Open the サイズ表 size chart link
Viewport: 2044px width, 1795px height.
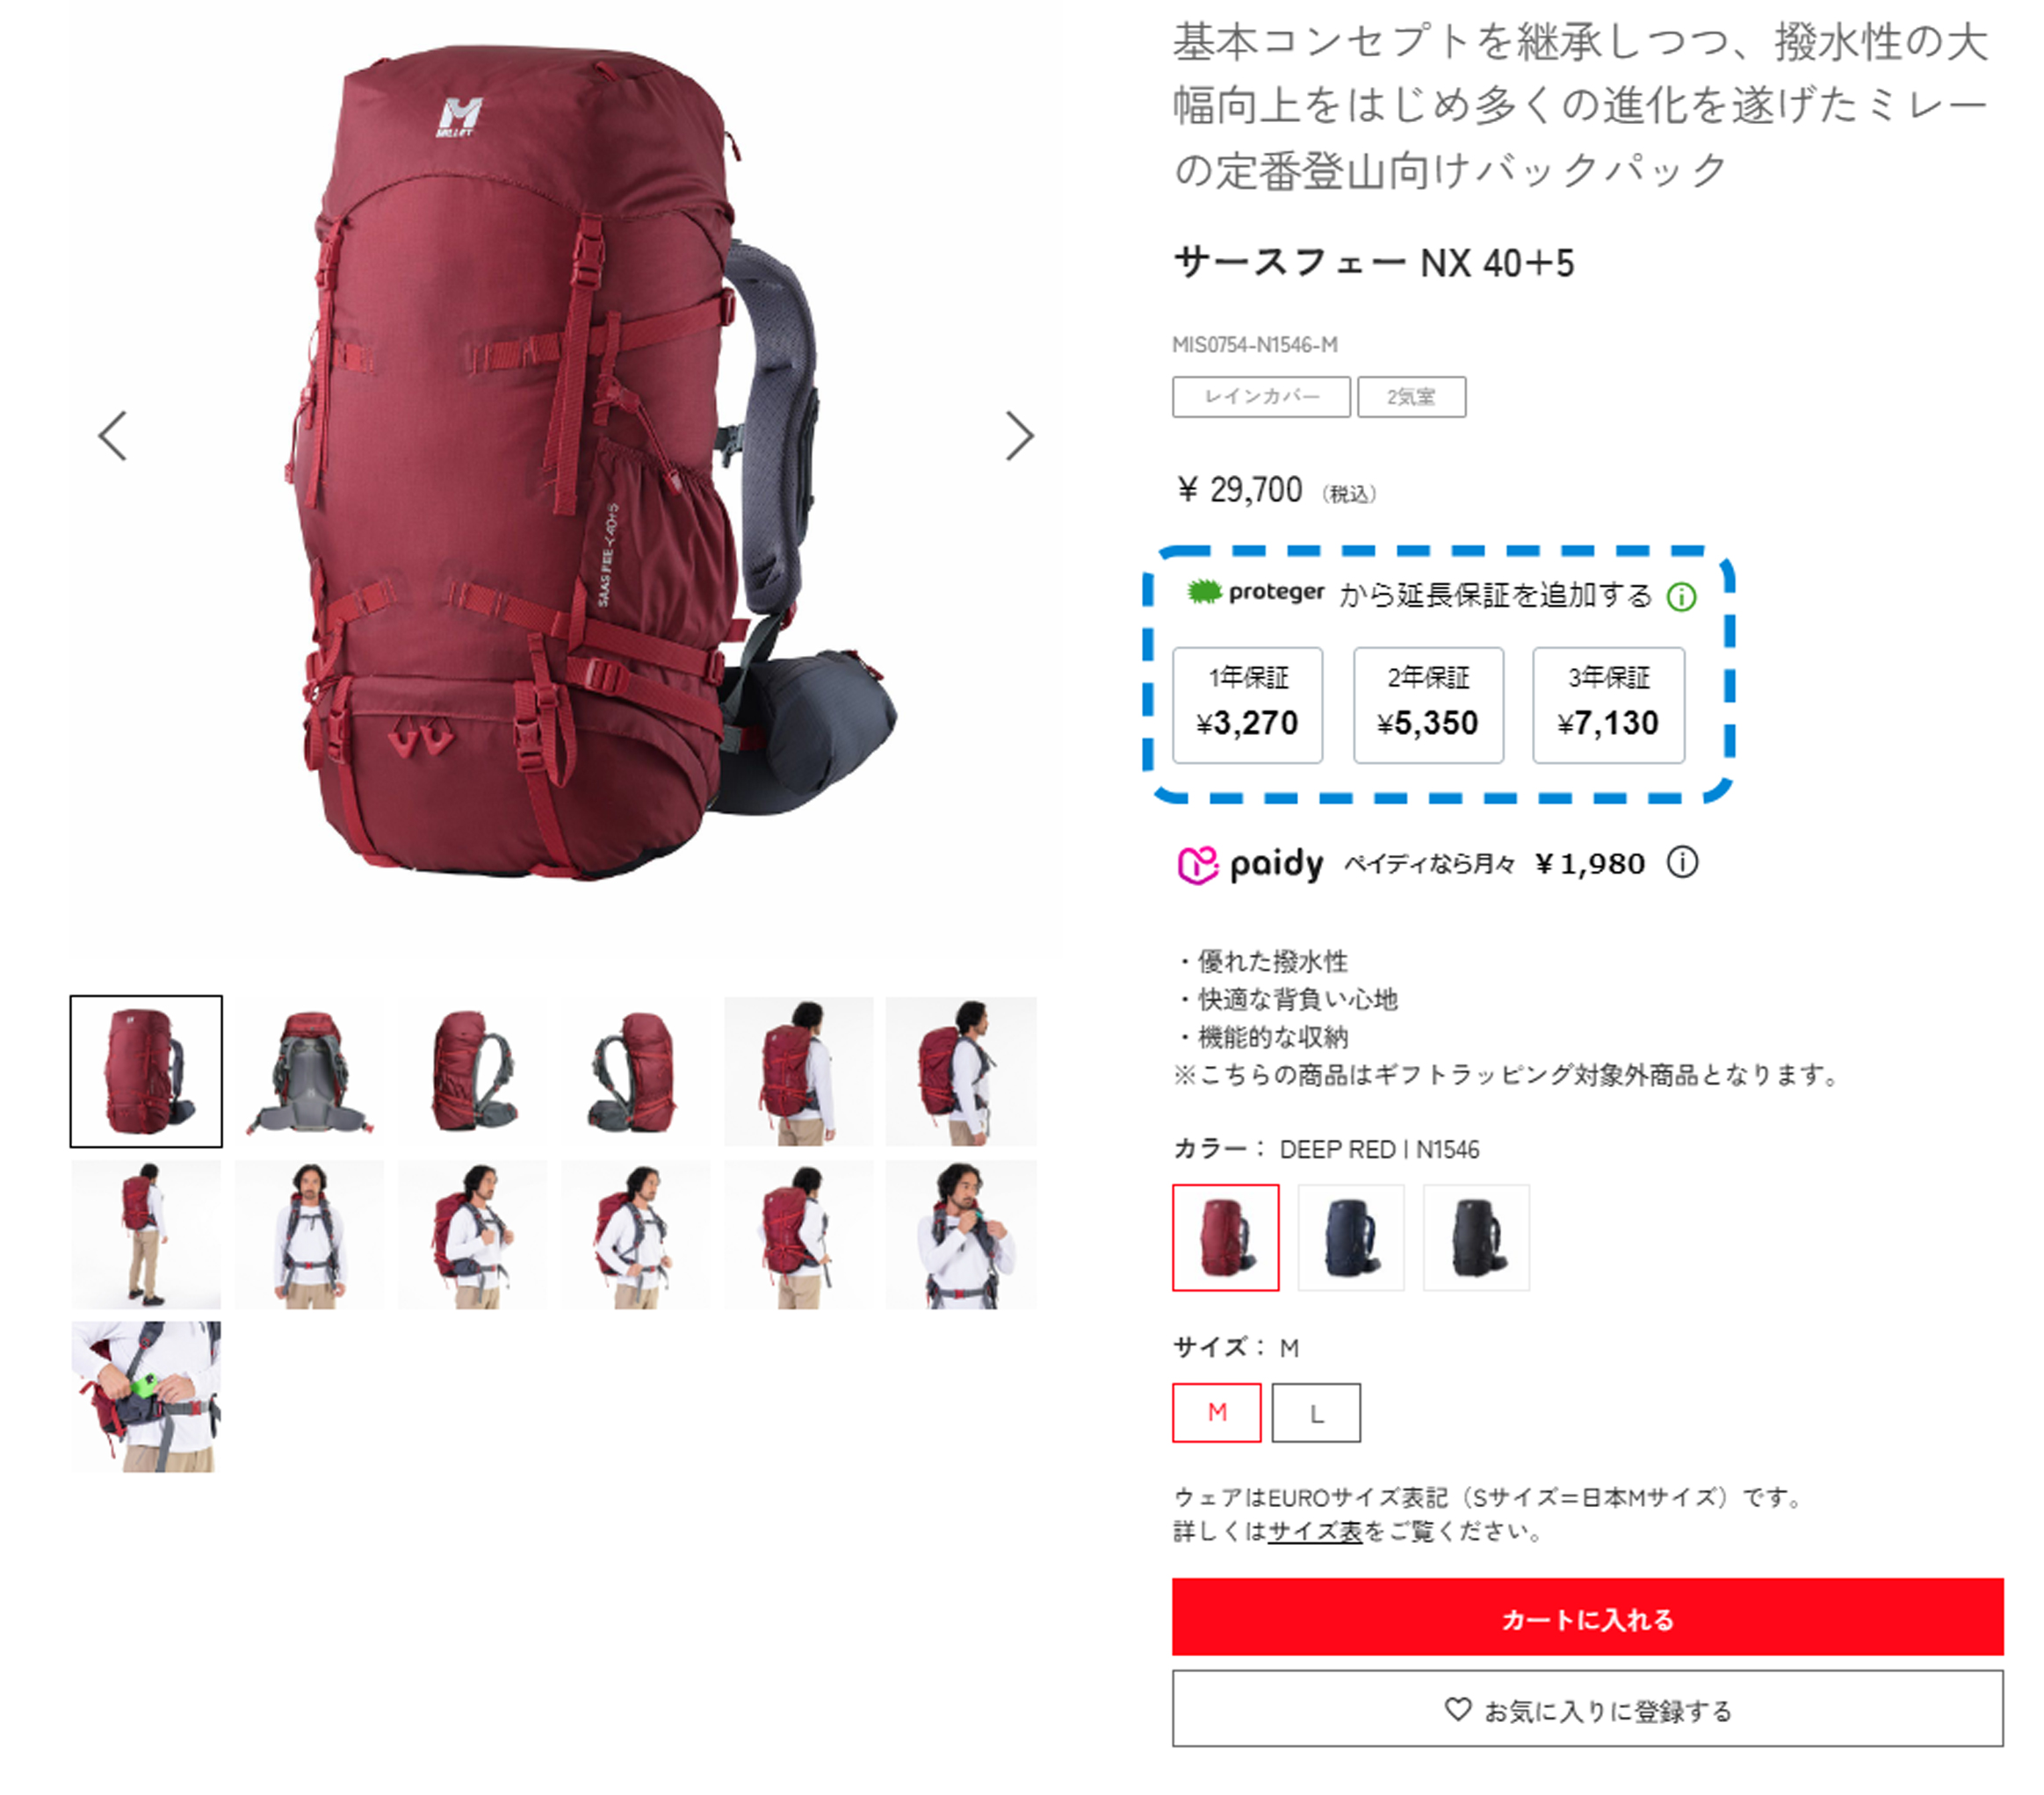point(1315,1531)
